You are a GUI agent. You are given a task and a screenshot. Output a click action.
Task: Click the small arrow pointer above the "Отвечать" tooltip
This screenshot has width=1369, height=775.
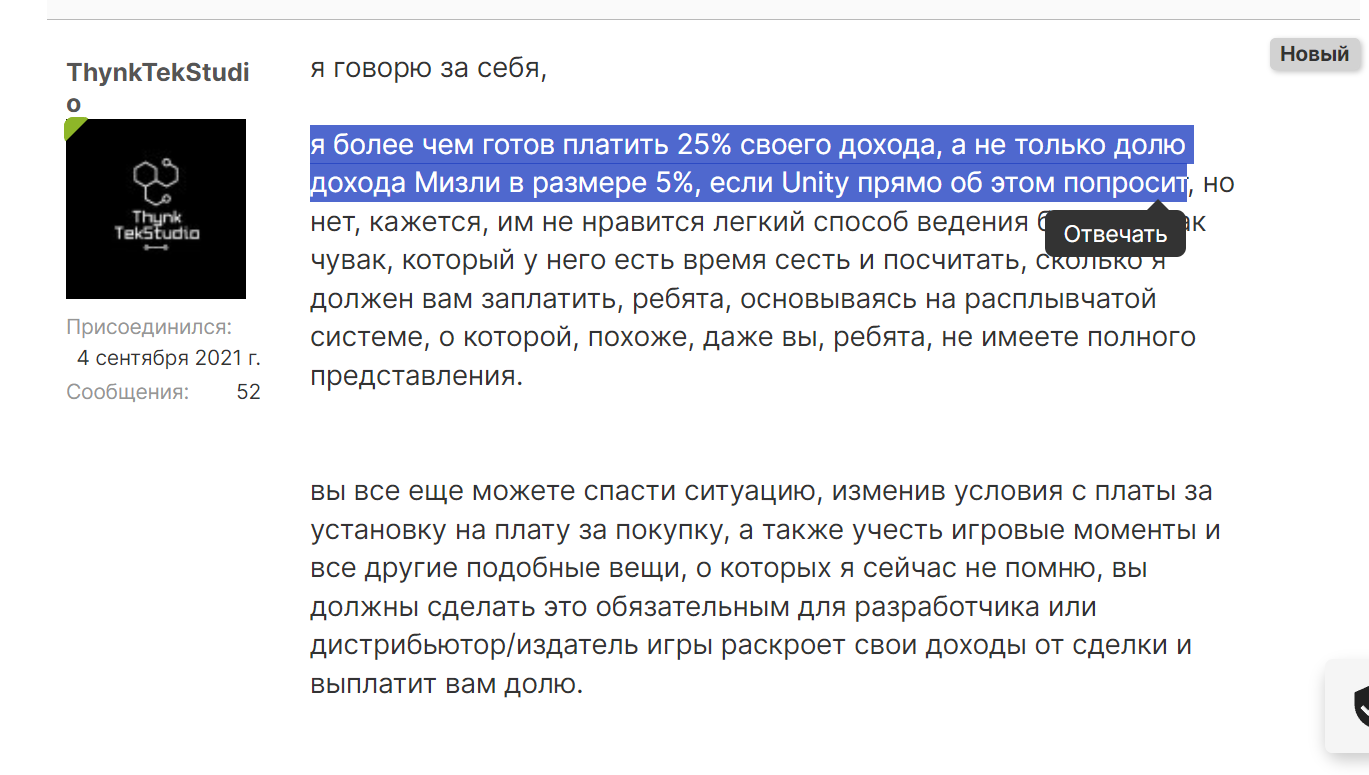point(1160,207)
